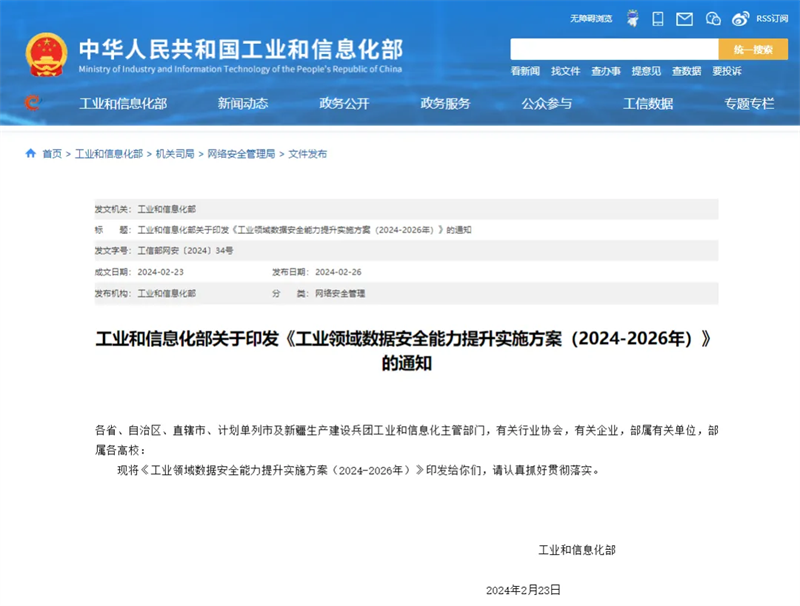Select the 找文件 search category

pos(565,71)
